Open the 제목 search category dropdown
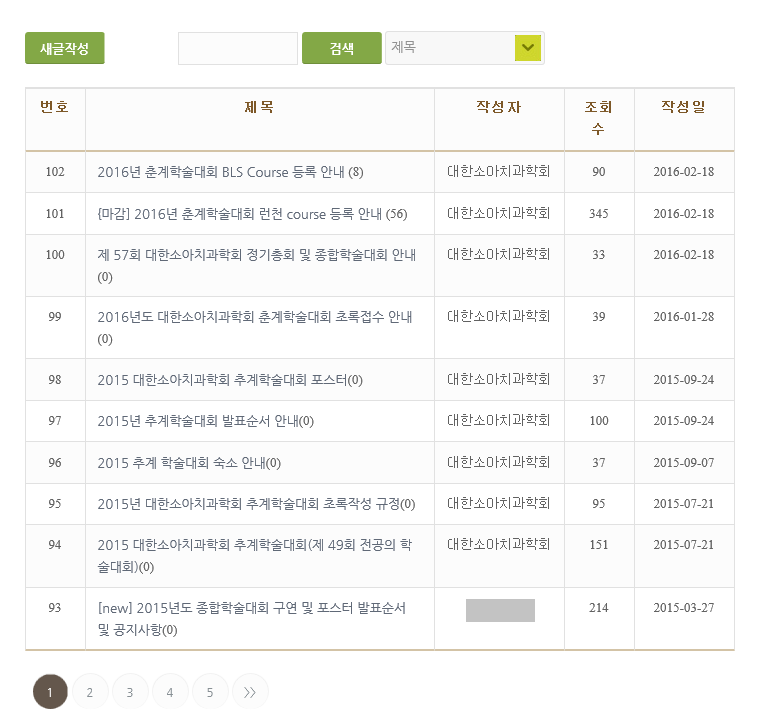Viewport: 760px width, 728px height. pos(450,48)
